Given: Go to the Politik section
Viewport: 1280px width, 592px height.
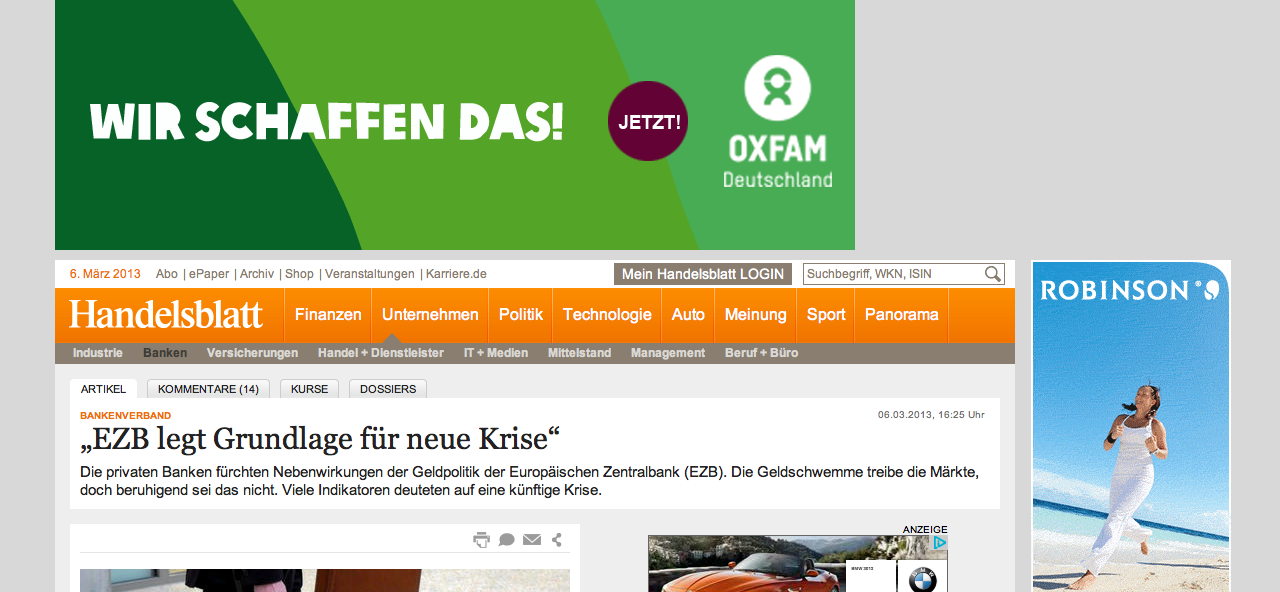Looking at the screenshot, I should tap(520, 315).
